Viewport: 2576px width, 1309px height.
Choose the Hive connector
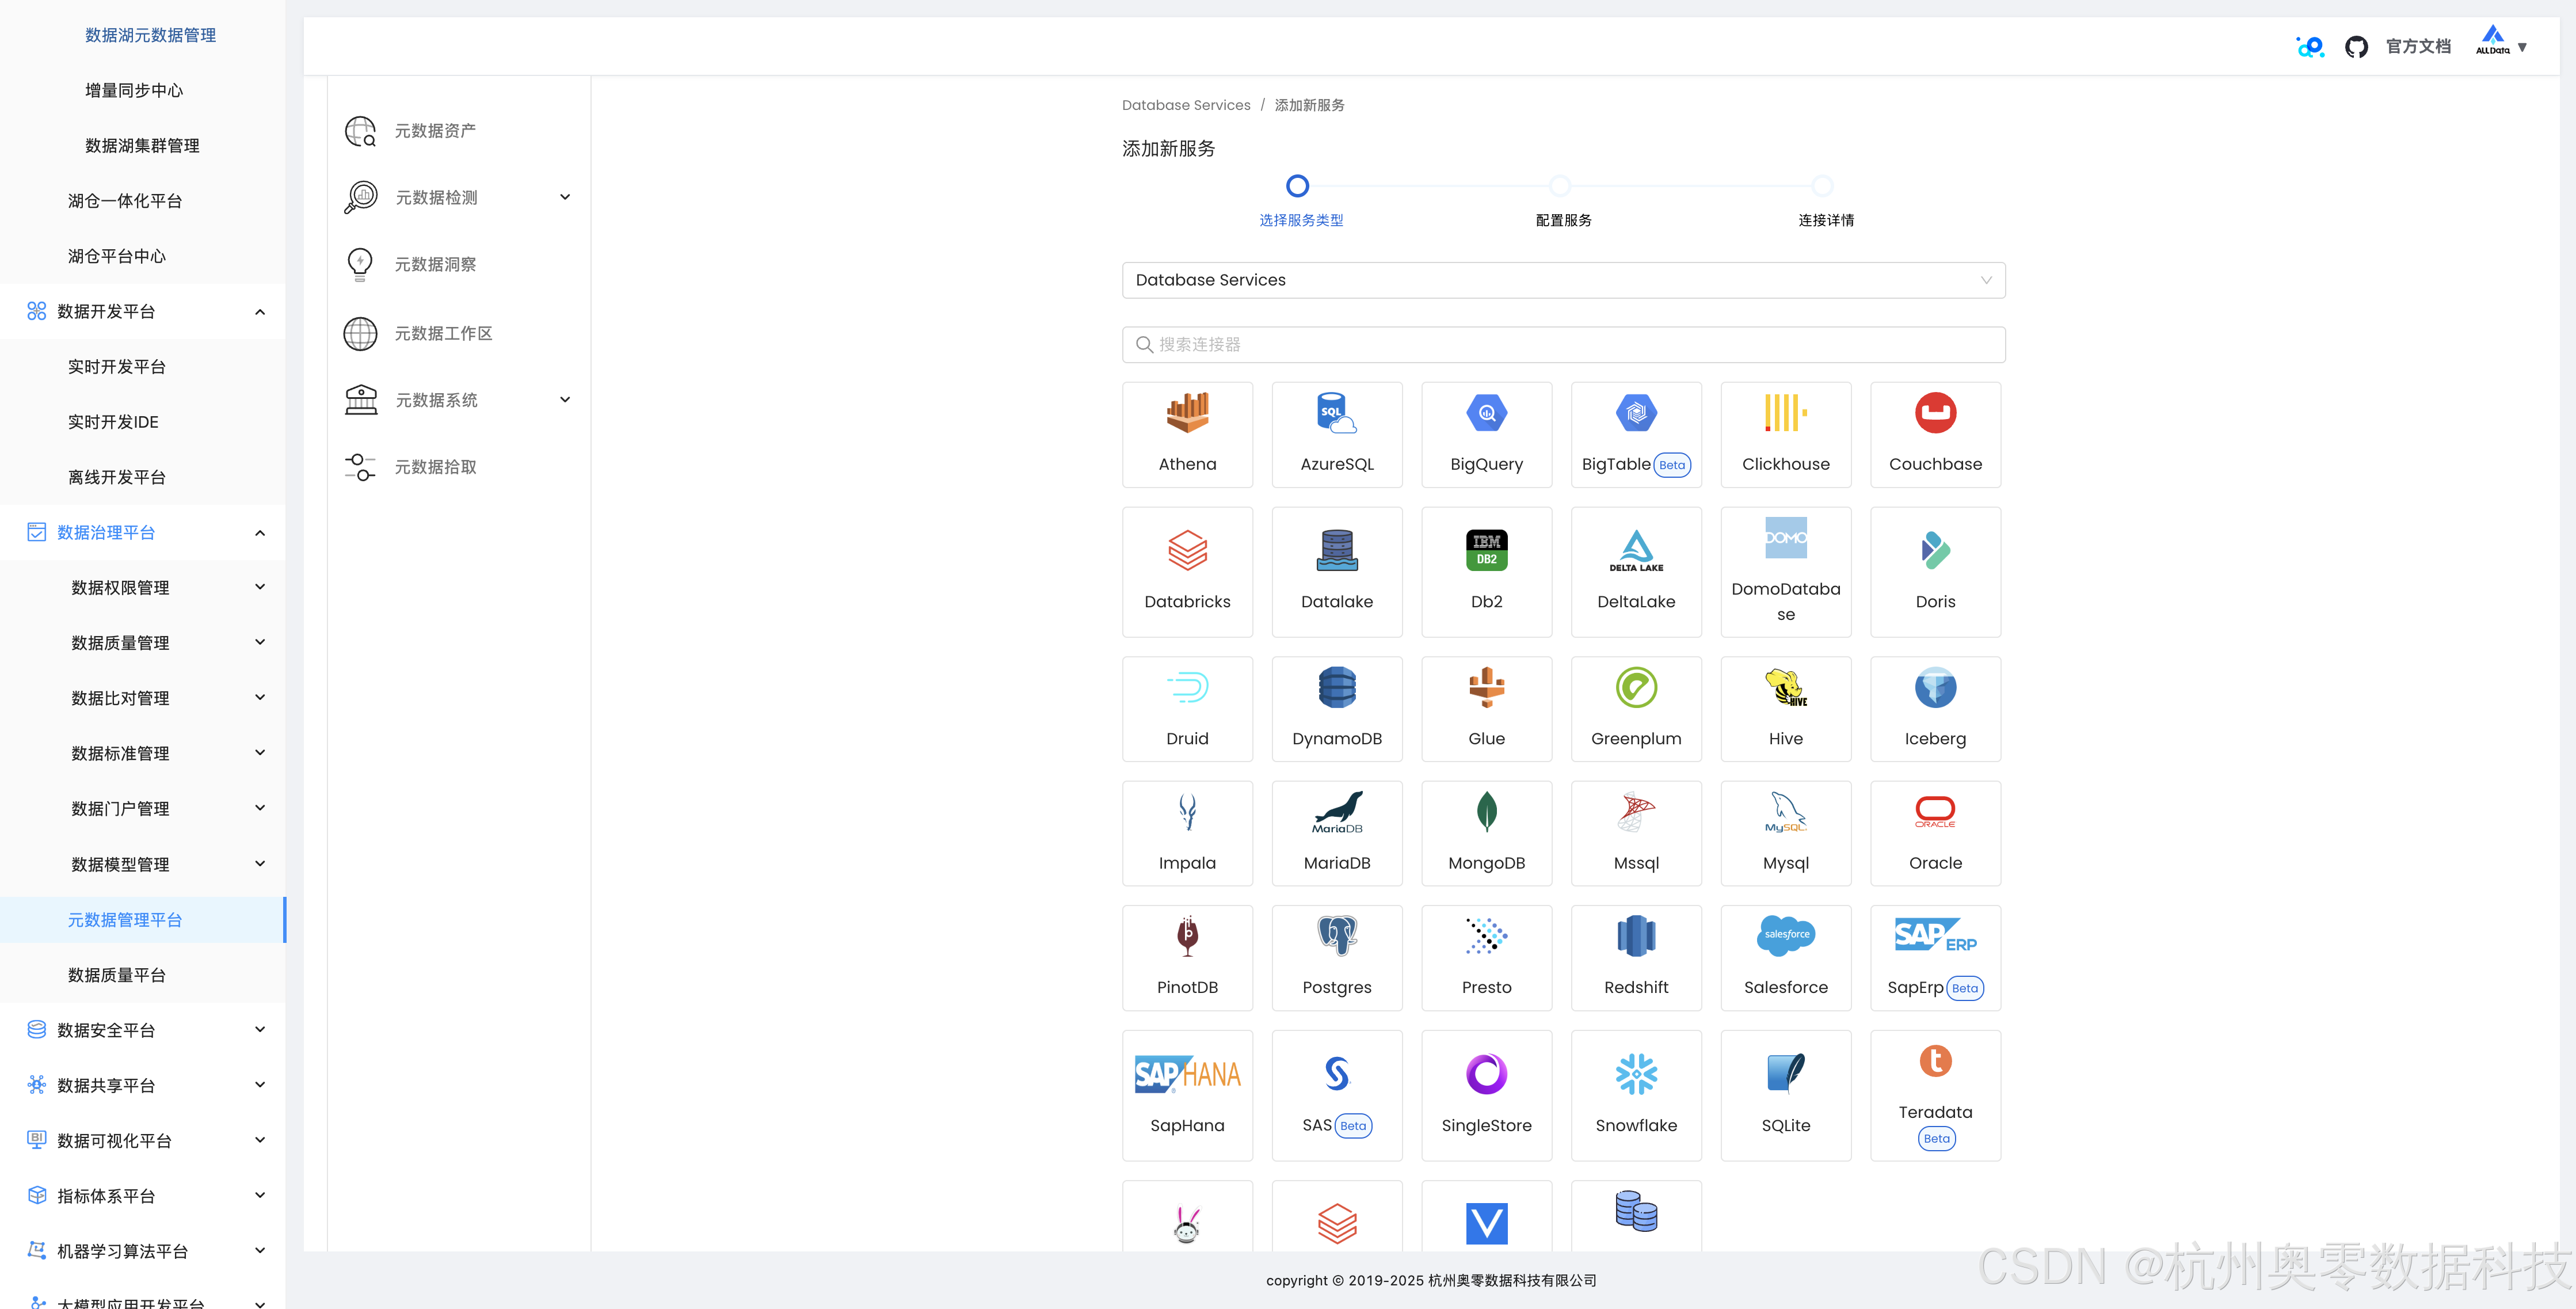(x=1785, y=709)
